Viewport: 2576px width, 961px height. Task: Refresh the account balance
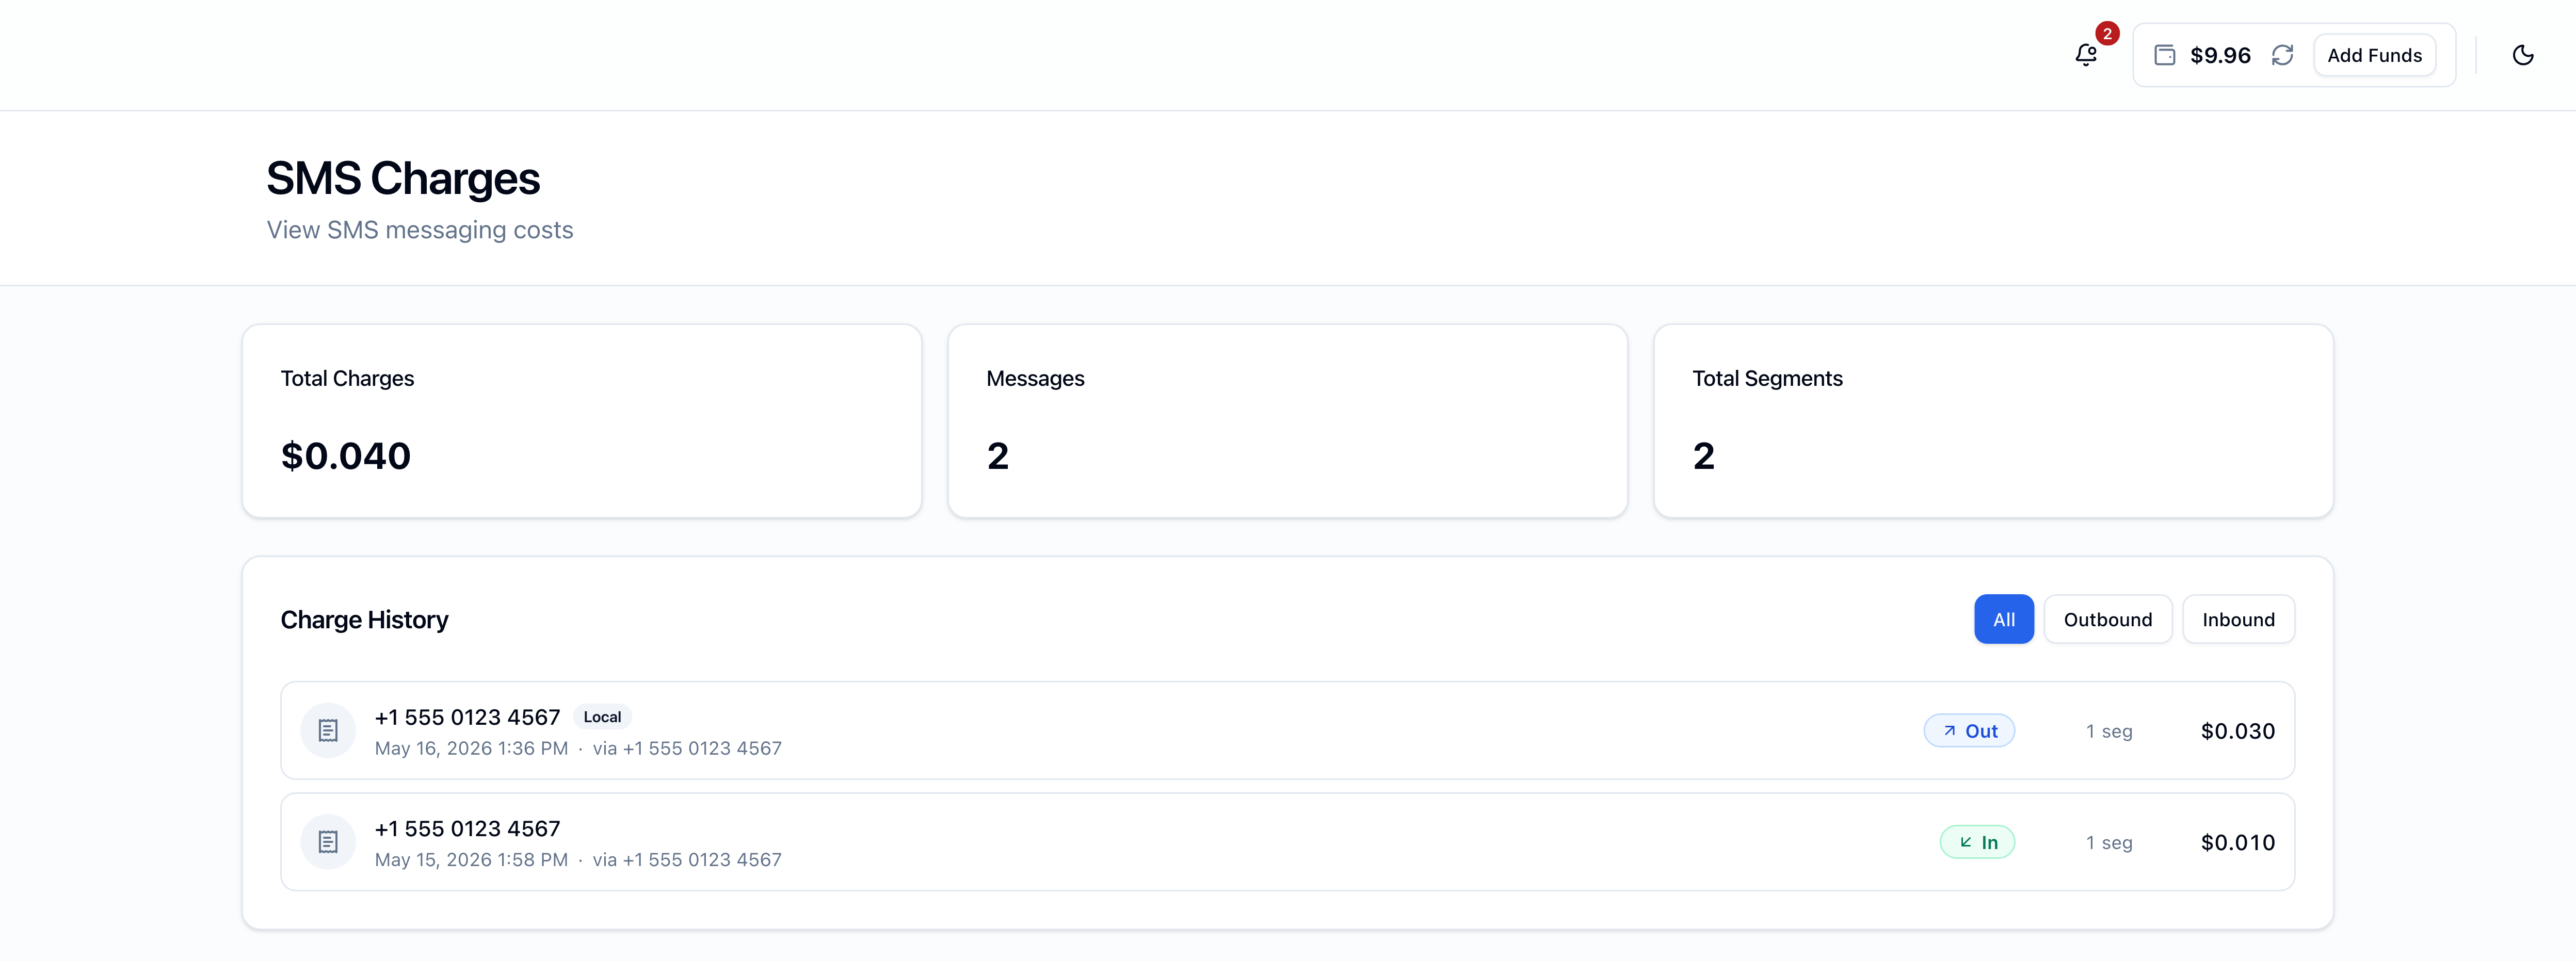tap(2282, 55)
